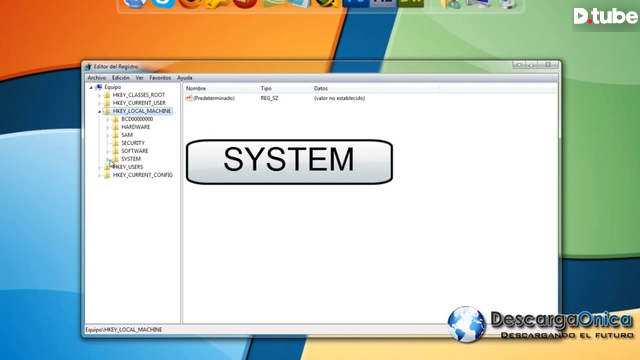This screenshot has height=360, width=640.
Task: Select the HARDWARE folder icon
Action: 116,127
